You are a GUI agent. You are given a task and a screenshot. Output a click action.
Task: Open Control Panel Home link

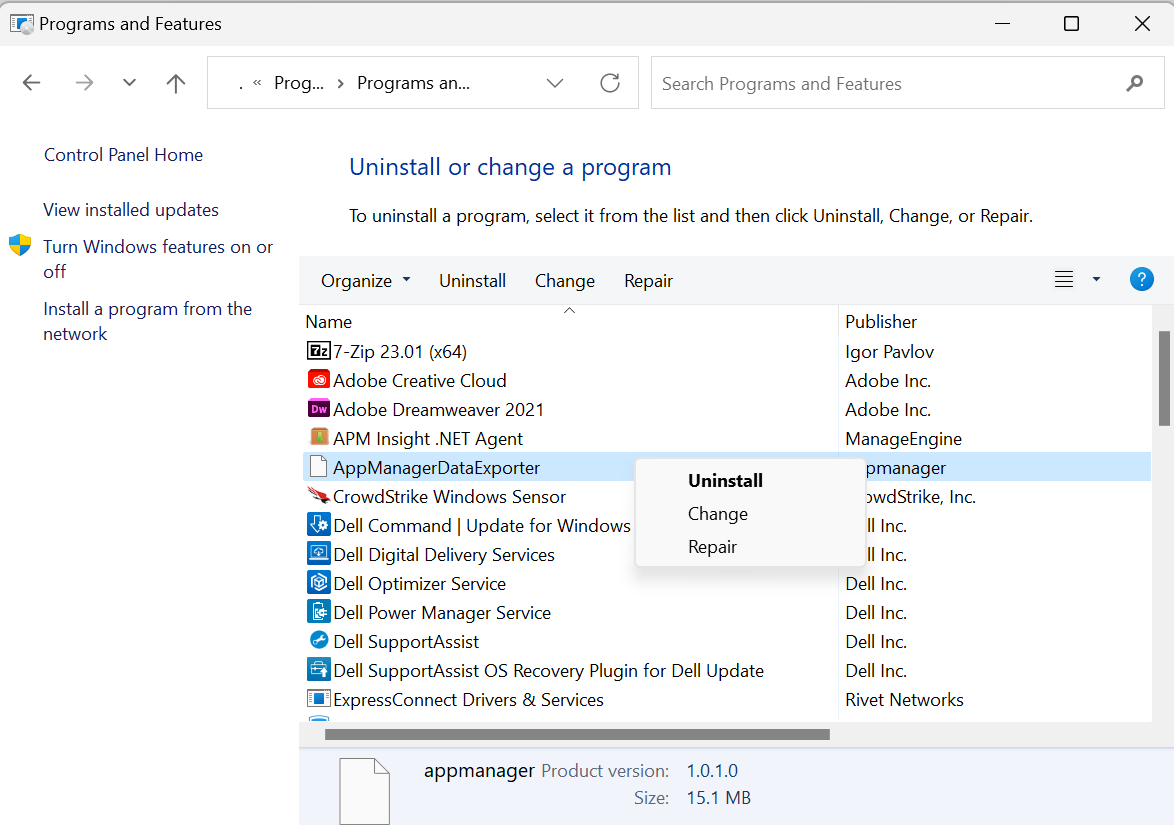[124, 155]
